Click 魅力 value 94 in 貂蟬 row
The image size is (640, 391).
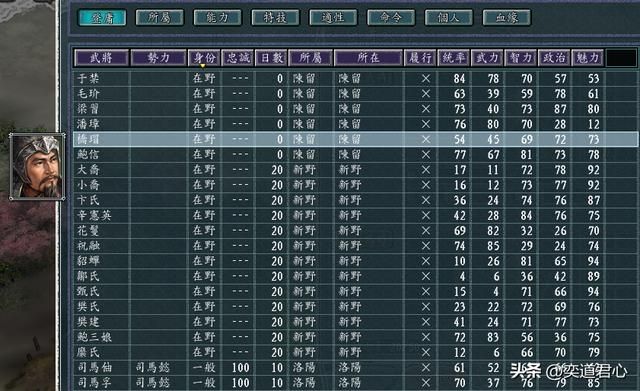pos(593,261)
